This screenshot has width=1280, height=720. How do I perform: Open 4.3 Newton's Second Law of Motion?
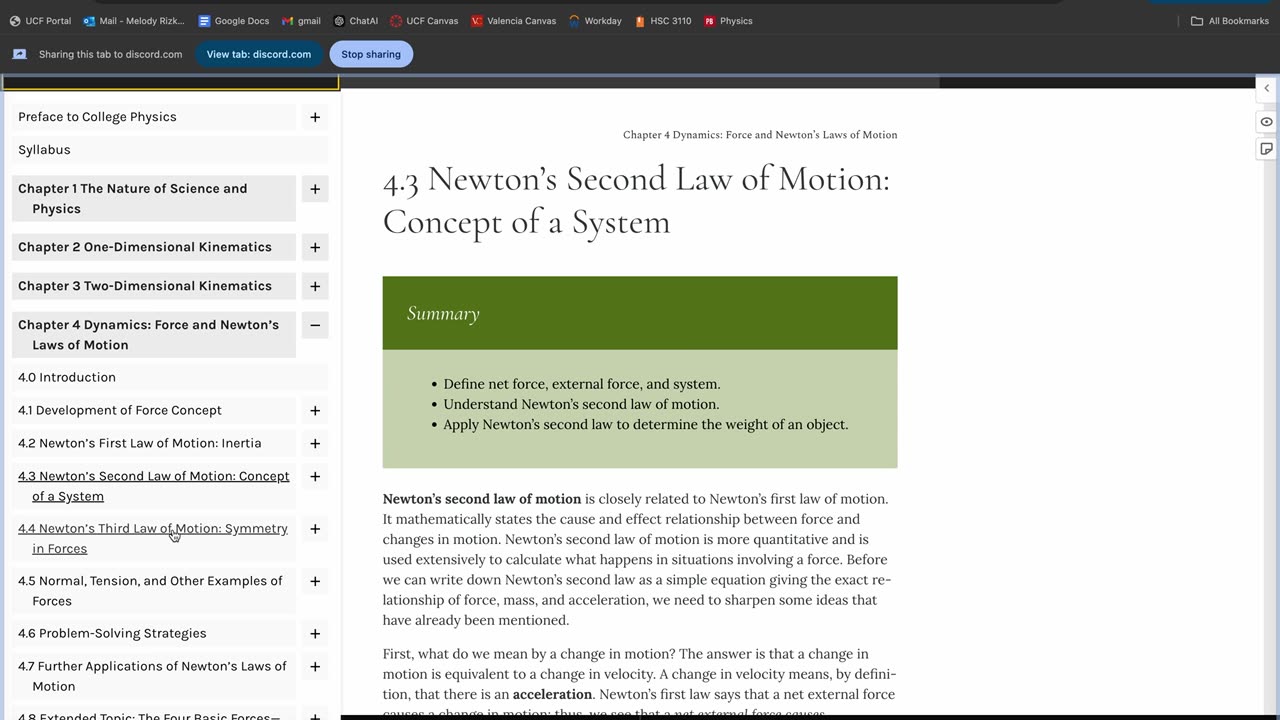(x=154, y=486)
